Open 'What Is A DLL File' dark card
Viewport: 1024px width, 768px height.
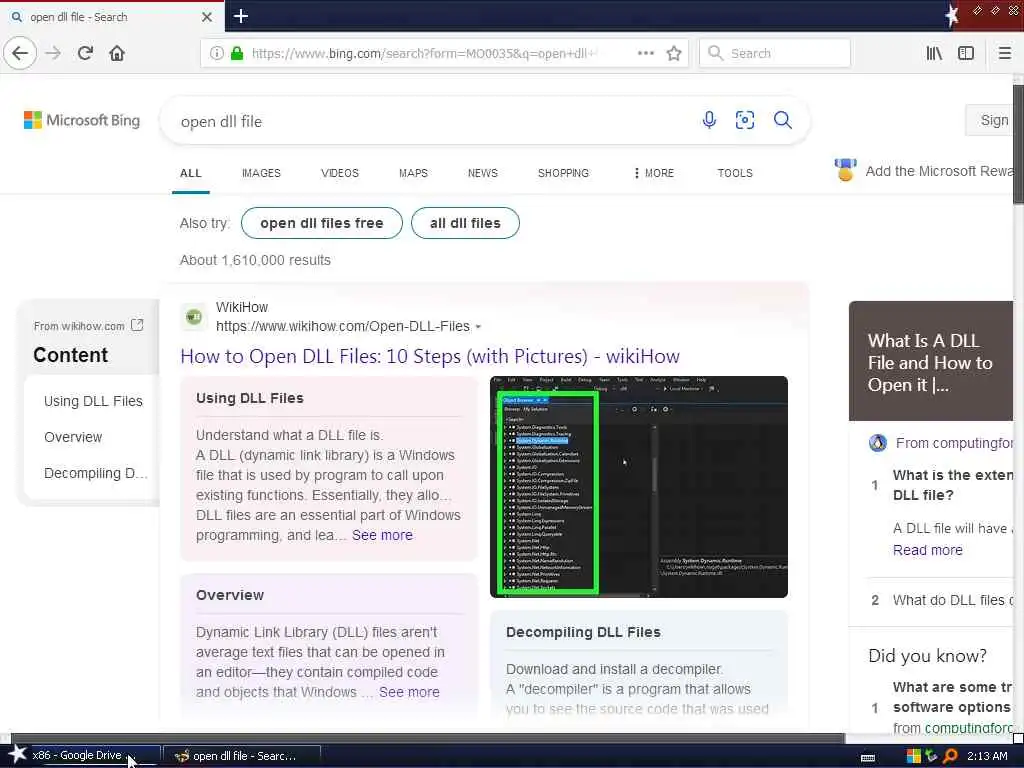point(931,361)
